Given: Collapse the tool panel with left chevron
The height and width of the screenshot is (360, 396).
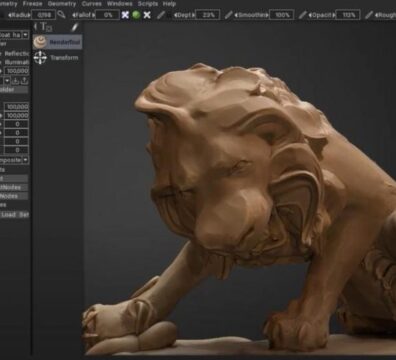Looking at the screenshot, I should pos(36,26).
